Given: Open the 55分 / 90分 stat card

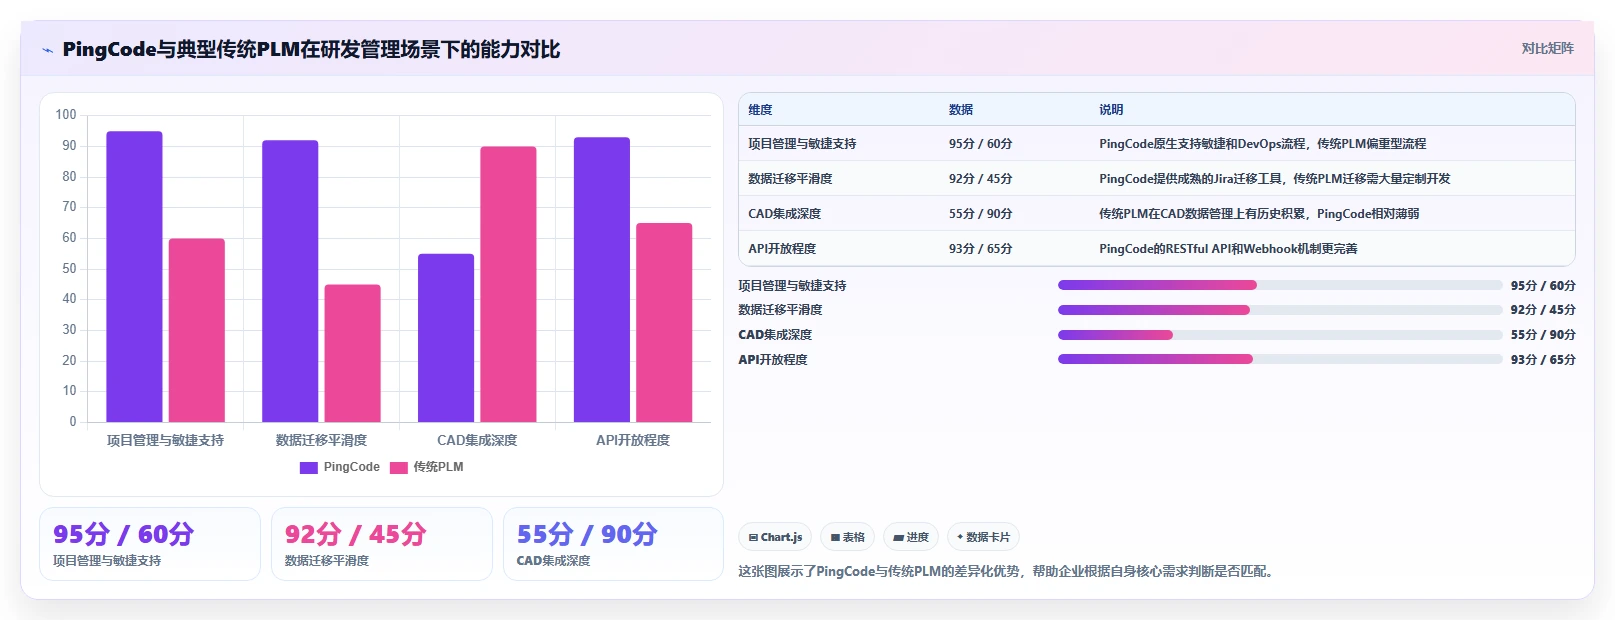Looking at the screenshot, I should point(613,544).
